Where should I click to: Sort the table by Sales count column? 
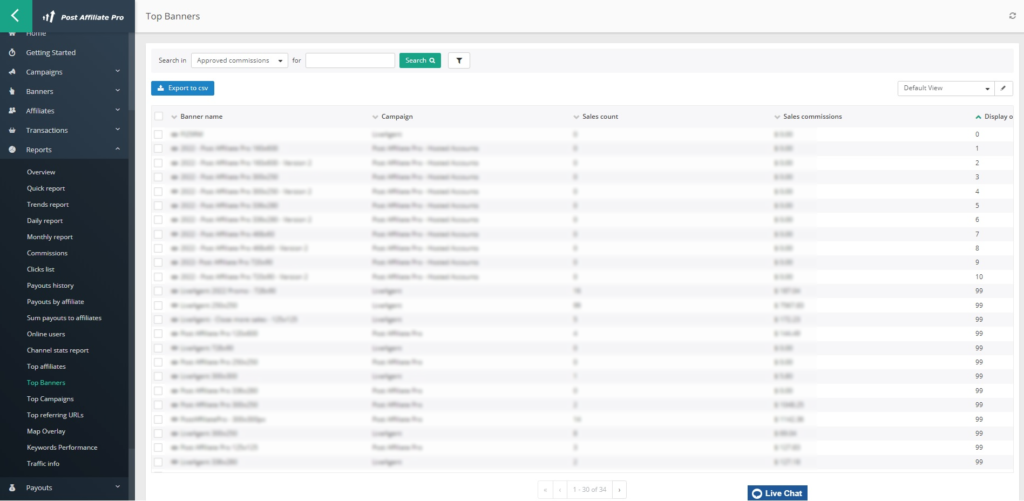(x=601, y=116)
